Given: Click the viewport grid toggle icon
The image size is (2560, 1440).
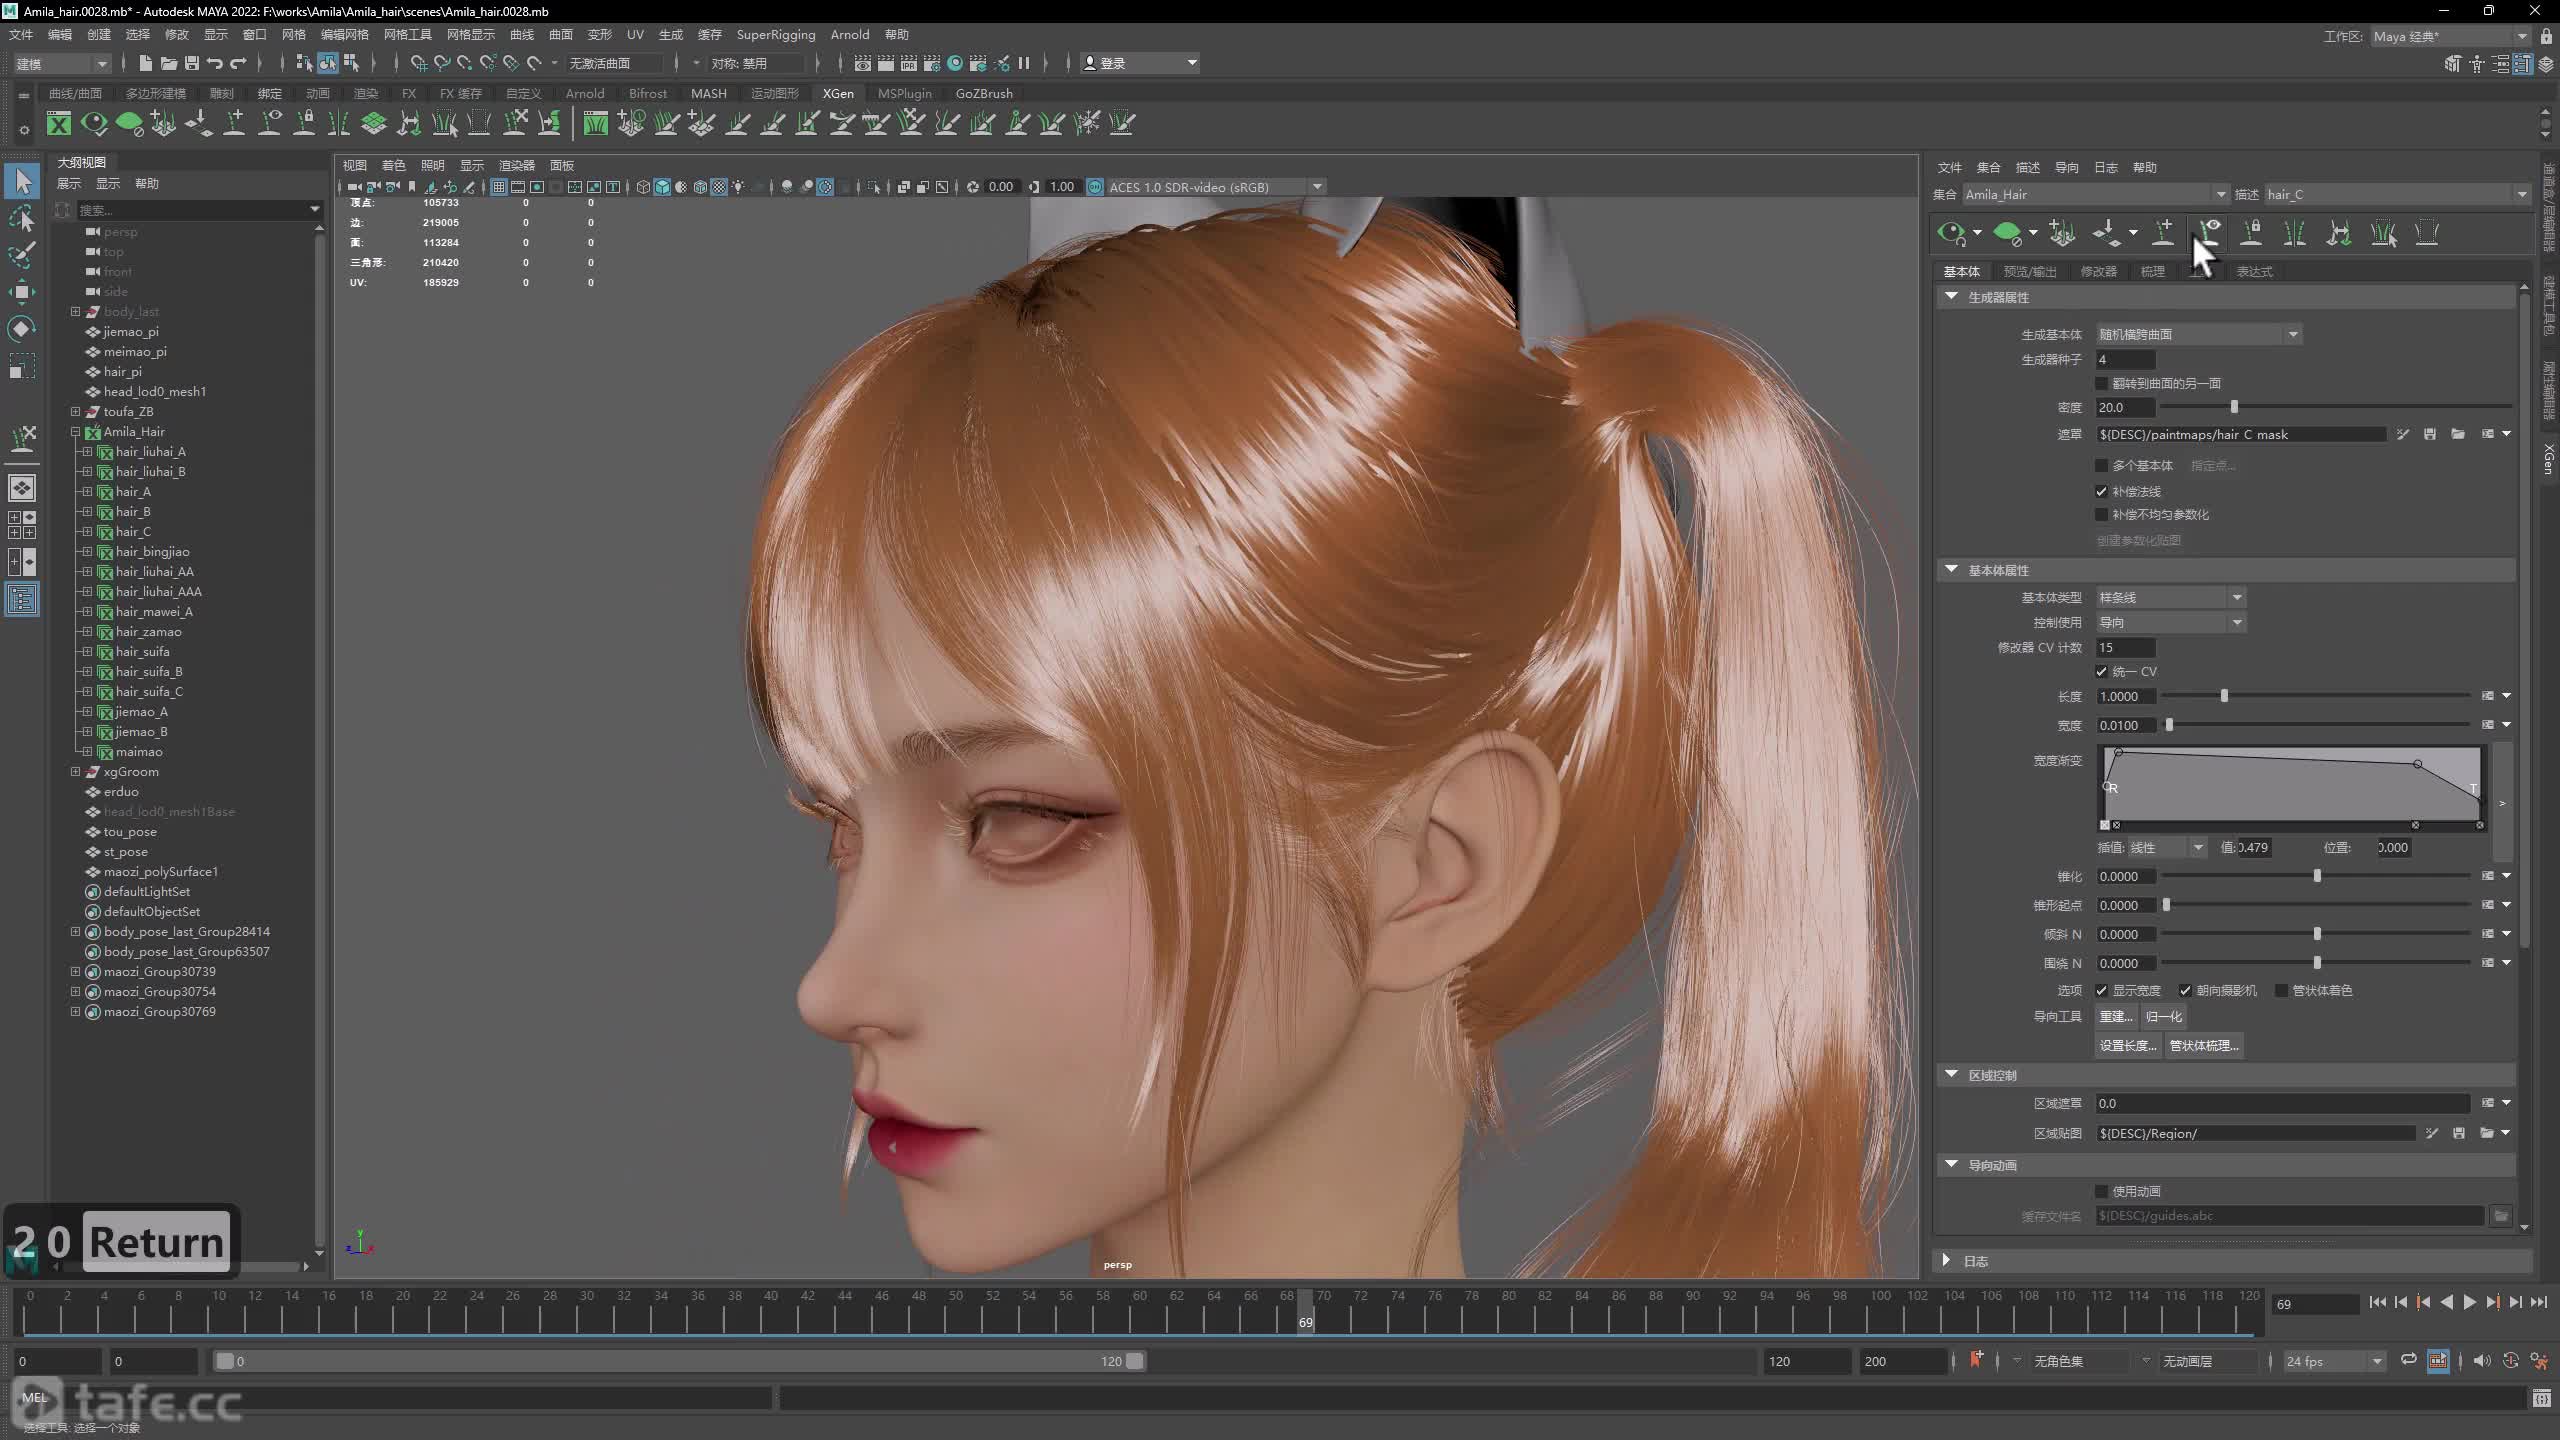Looking at the screenshot, I should [x=498, y=187].
